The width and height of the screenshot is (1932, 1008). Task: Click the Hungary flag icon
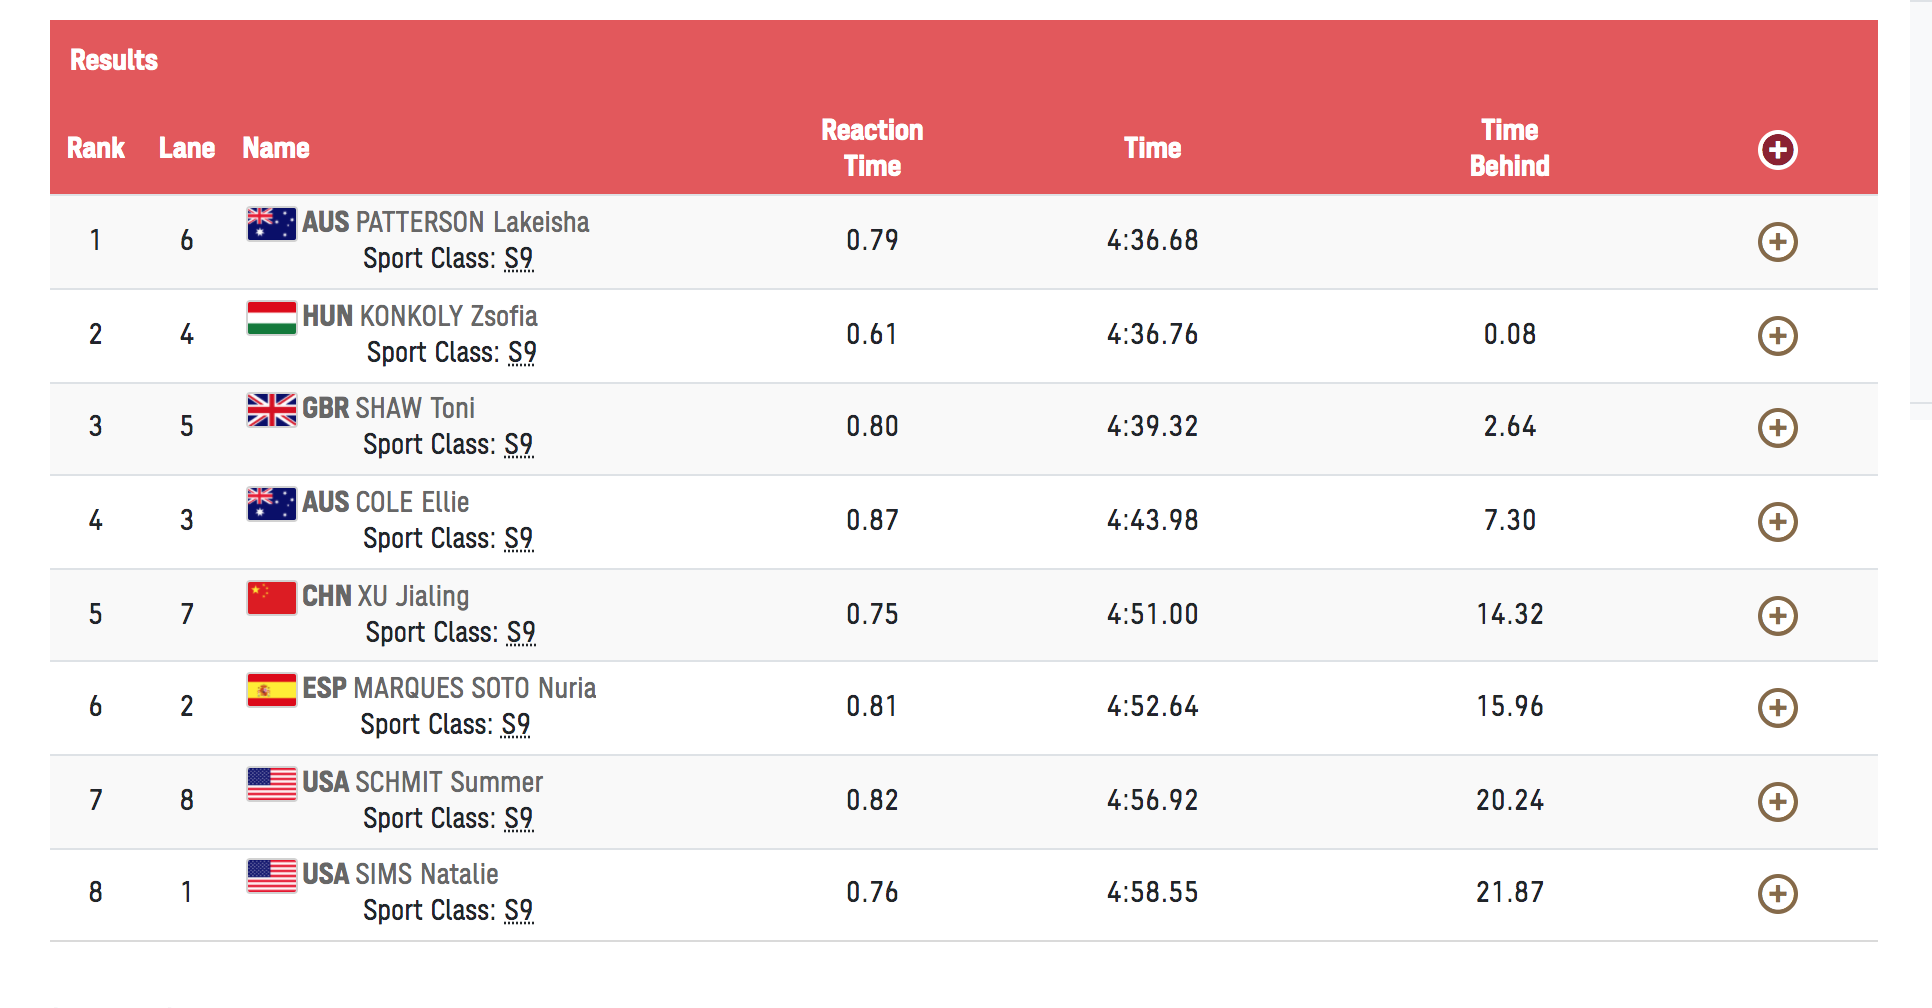click(x=272, y=318)
